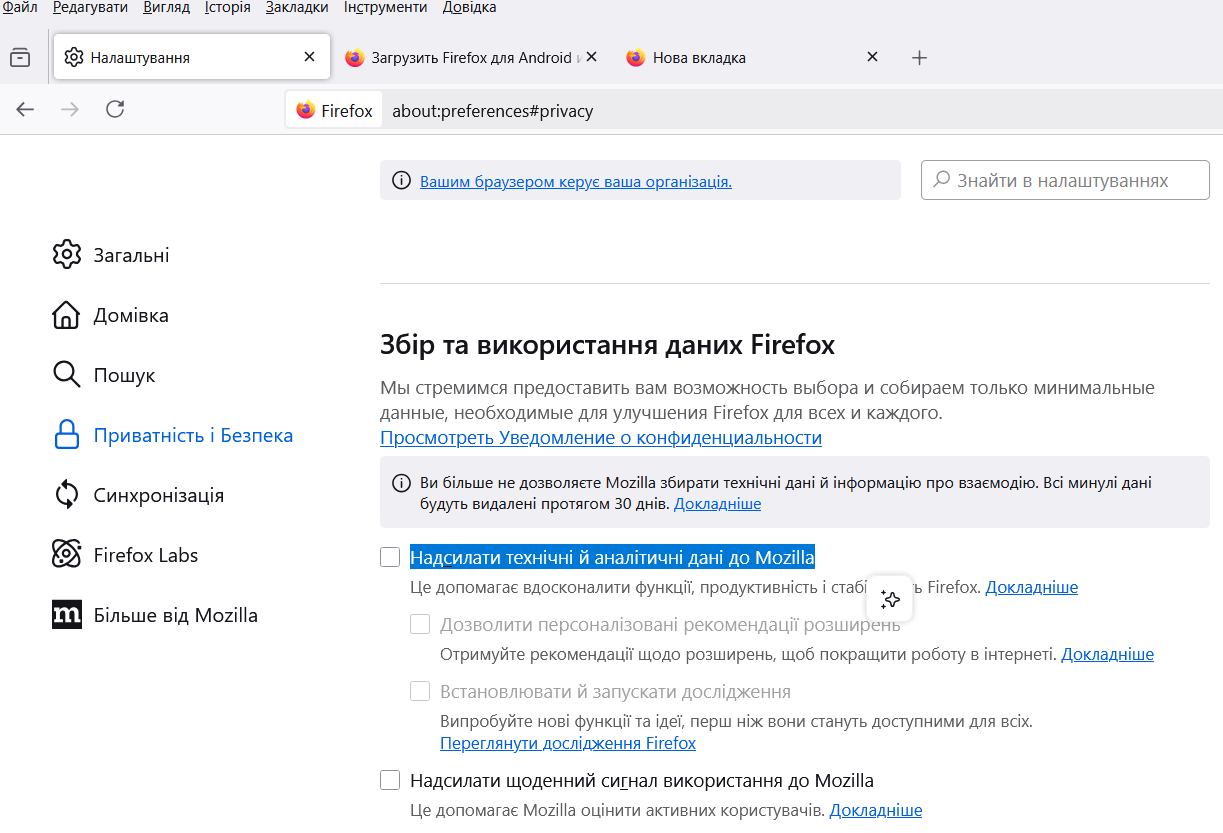Open Переглянути дослідження Firefox link
The width and height of the screenshot is (1223, 833).
[568, 743]
